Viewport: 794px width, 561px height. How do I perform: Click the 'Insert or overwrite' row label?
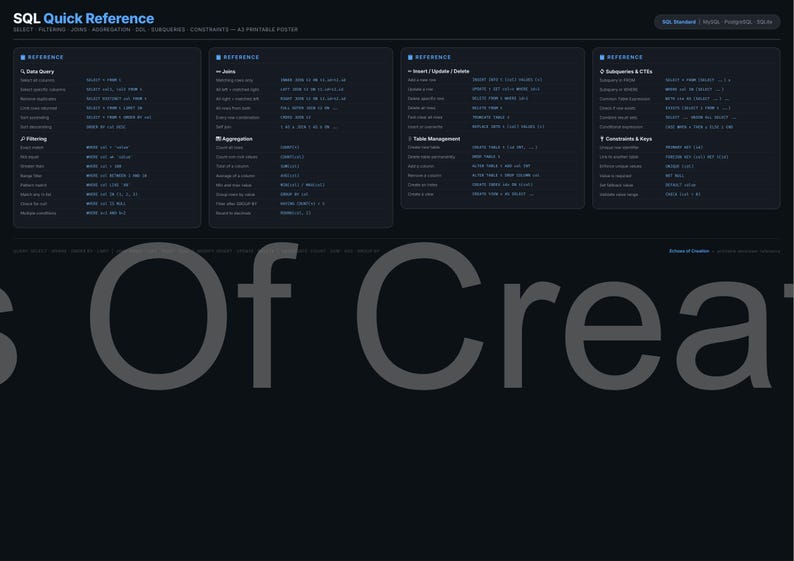[425, 127]
